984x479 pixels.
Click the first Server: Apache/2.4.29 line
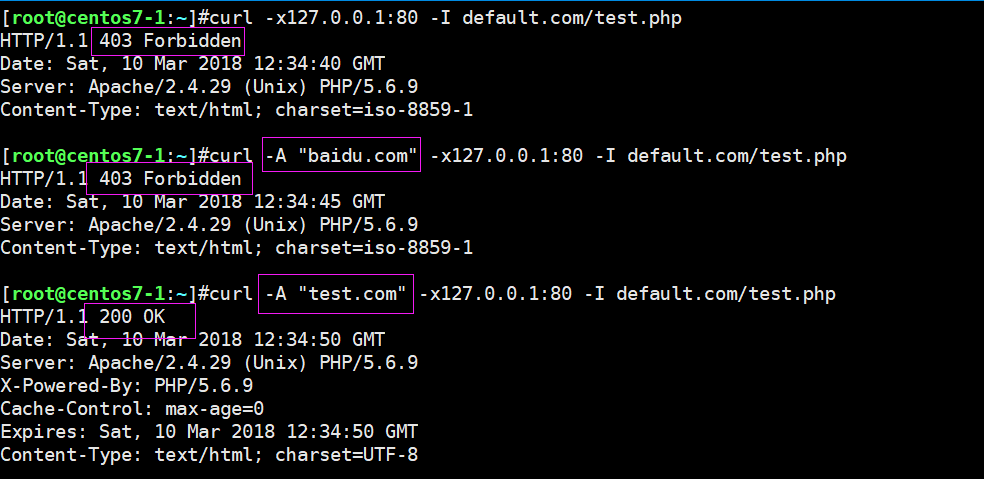pyautogui.click(x=209, y=87)
